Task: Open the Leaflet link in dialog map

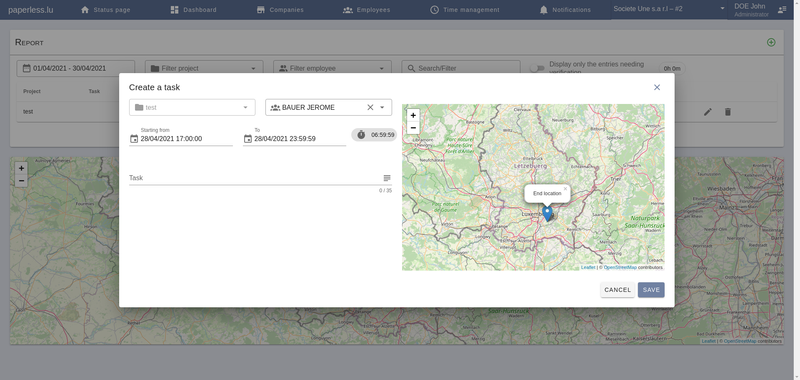Action: (x=588, y=267)
